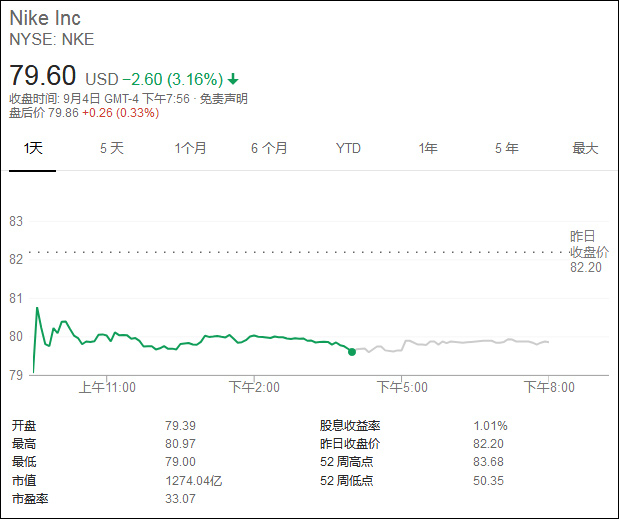
Task: Click the 上午11:00 time axis label
Action: click(x=107, y=387)
